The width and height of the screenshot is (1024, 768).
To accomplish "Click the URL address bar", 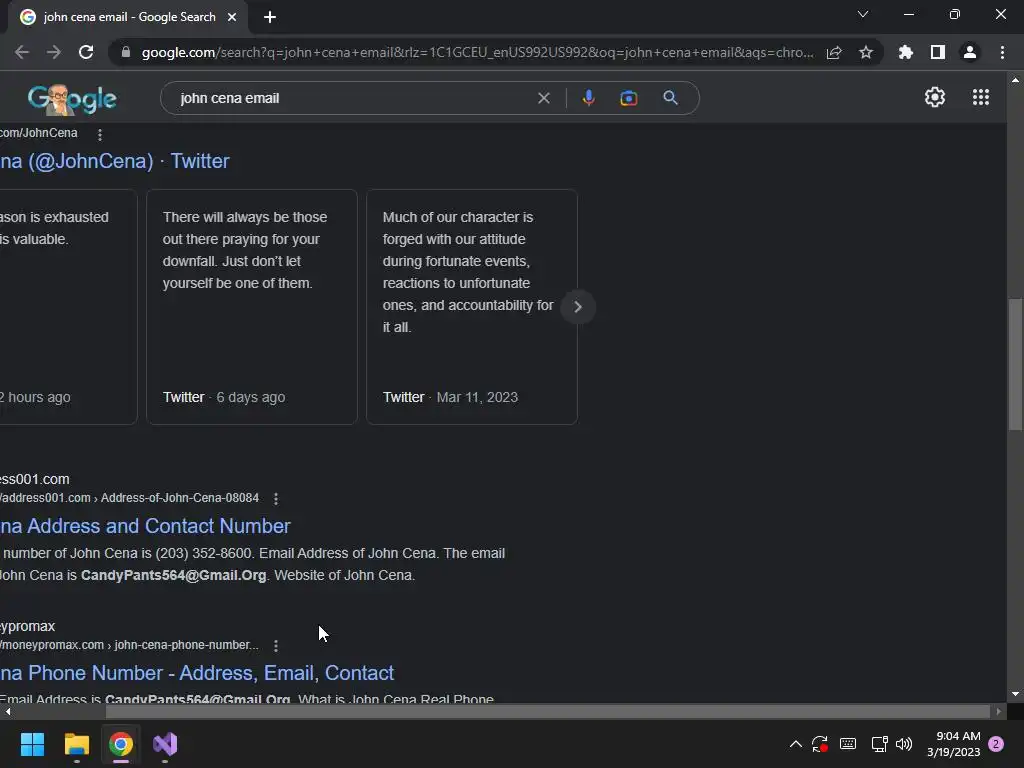I will click(477, 52).
